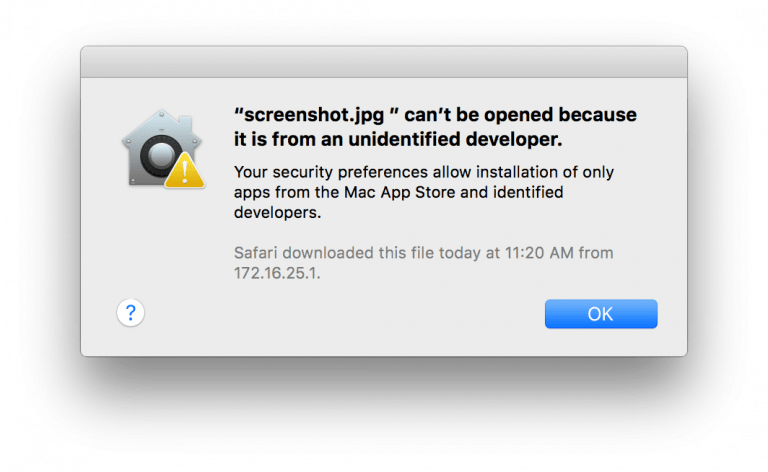Click the 172.16.25.1 IP address text

click(x=277, y=273)
